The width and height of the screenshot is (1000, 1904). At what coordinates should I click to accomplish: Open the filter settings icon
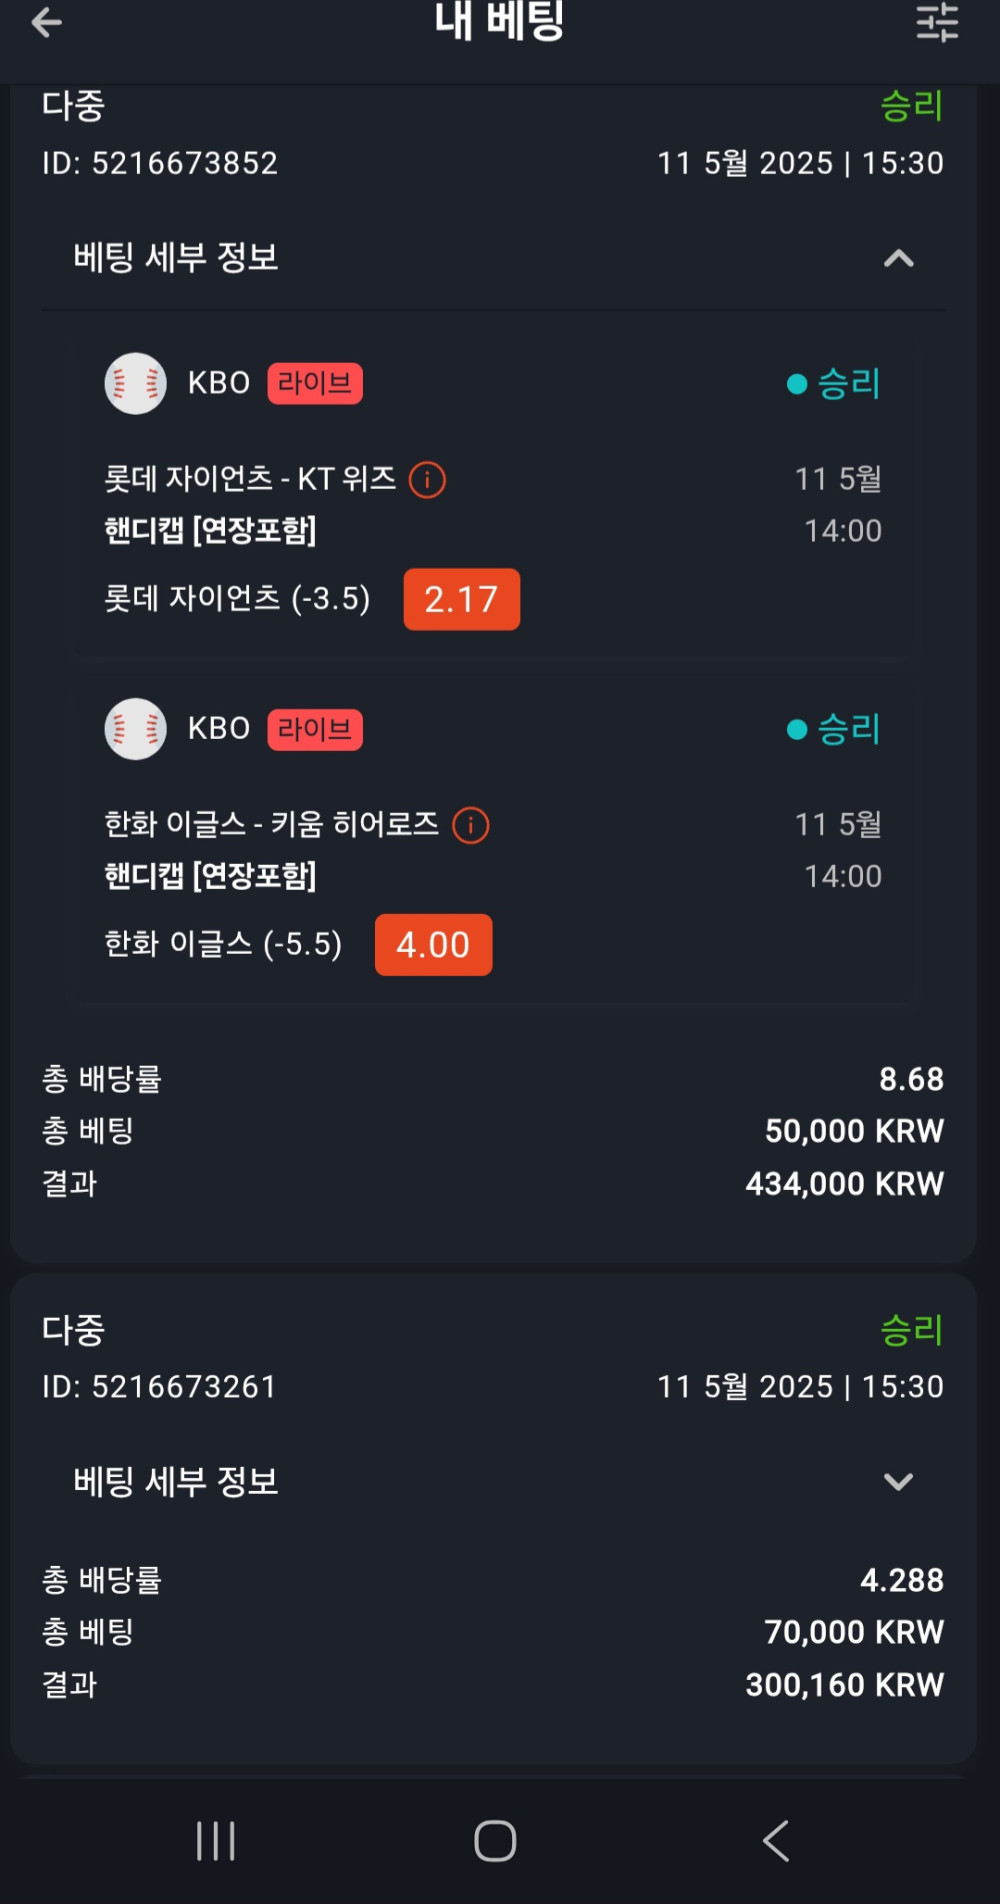pyautogui.click(x=937, y=22)
